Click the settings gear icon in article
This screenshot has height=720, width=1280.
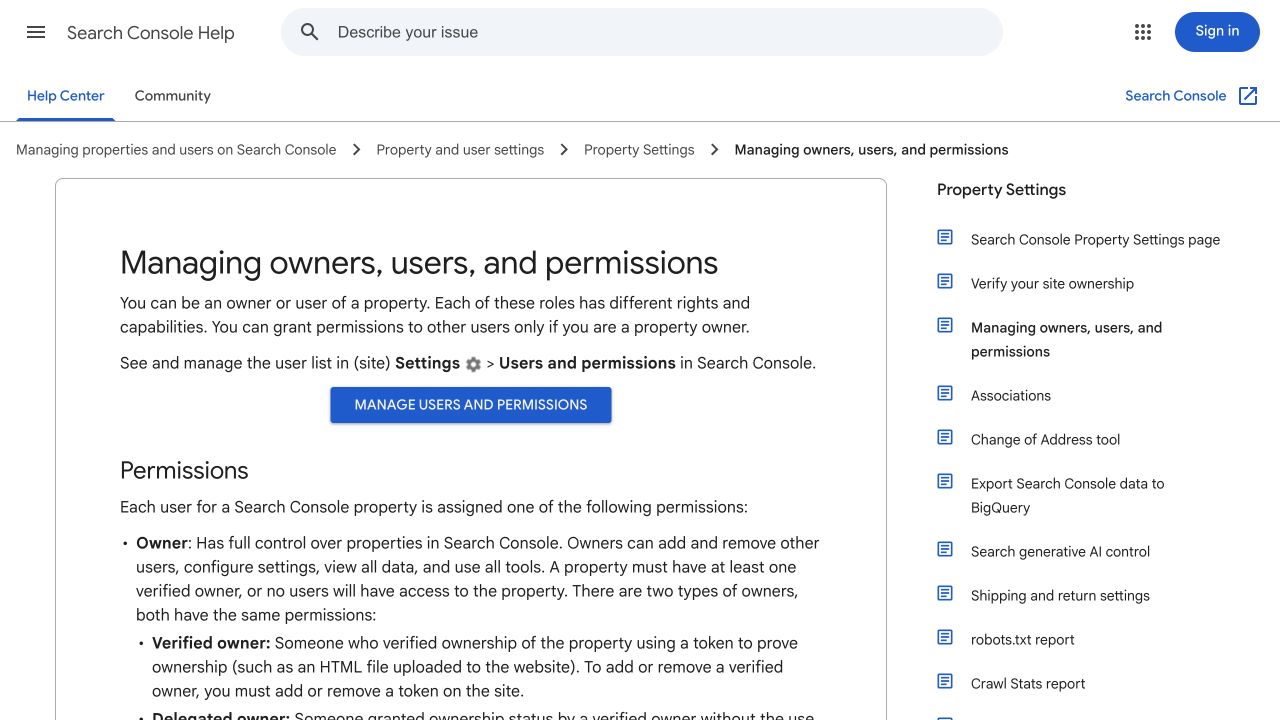tap(473, 364)
